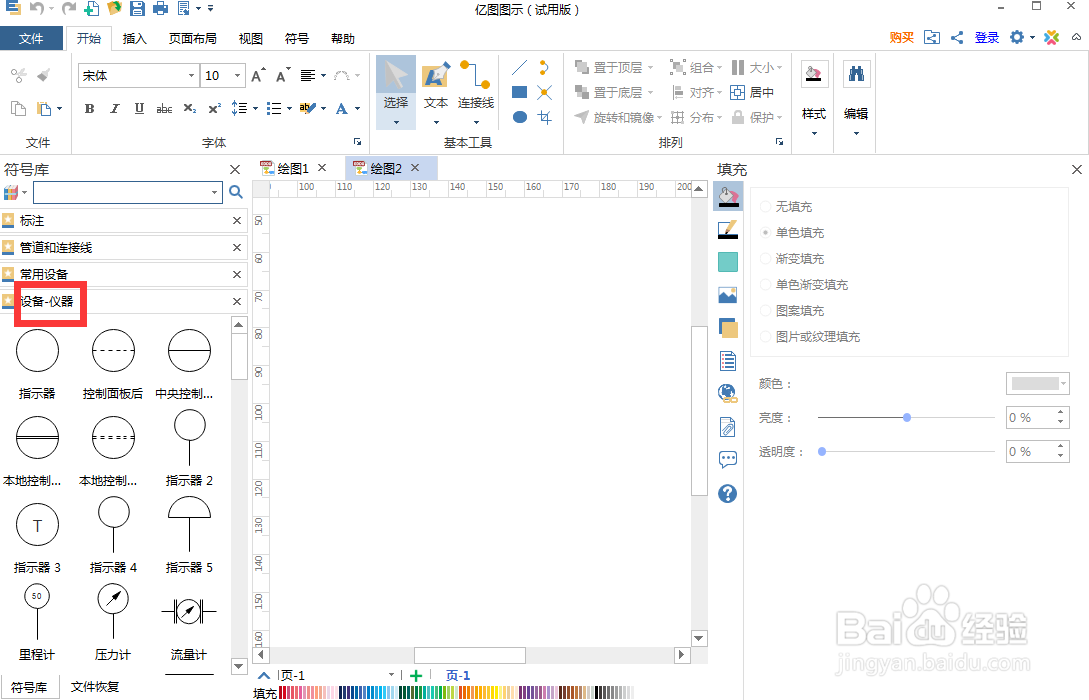The width and height of the screenshot is (1089, 700).
Task: Open the font name dropdown 宋体
Action: coord(192,76)
